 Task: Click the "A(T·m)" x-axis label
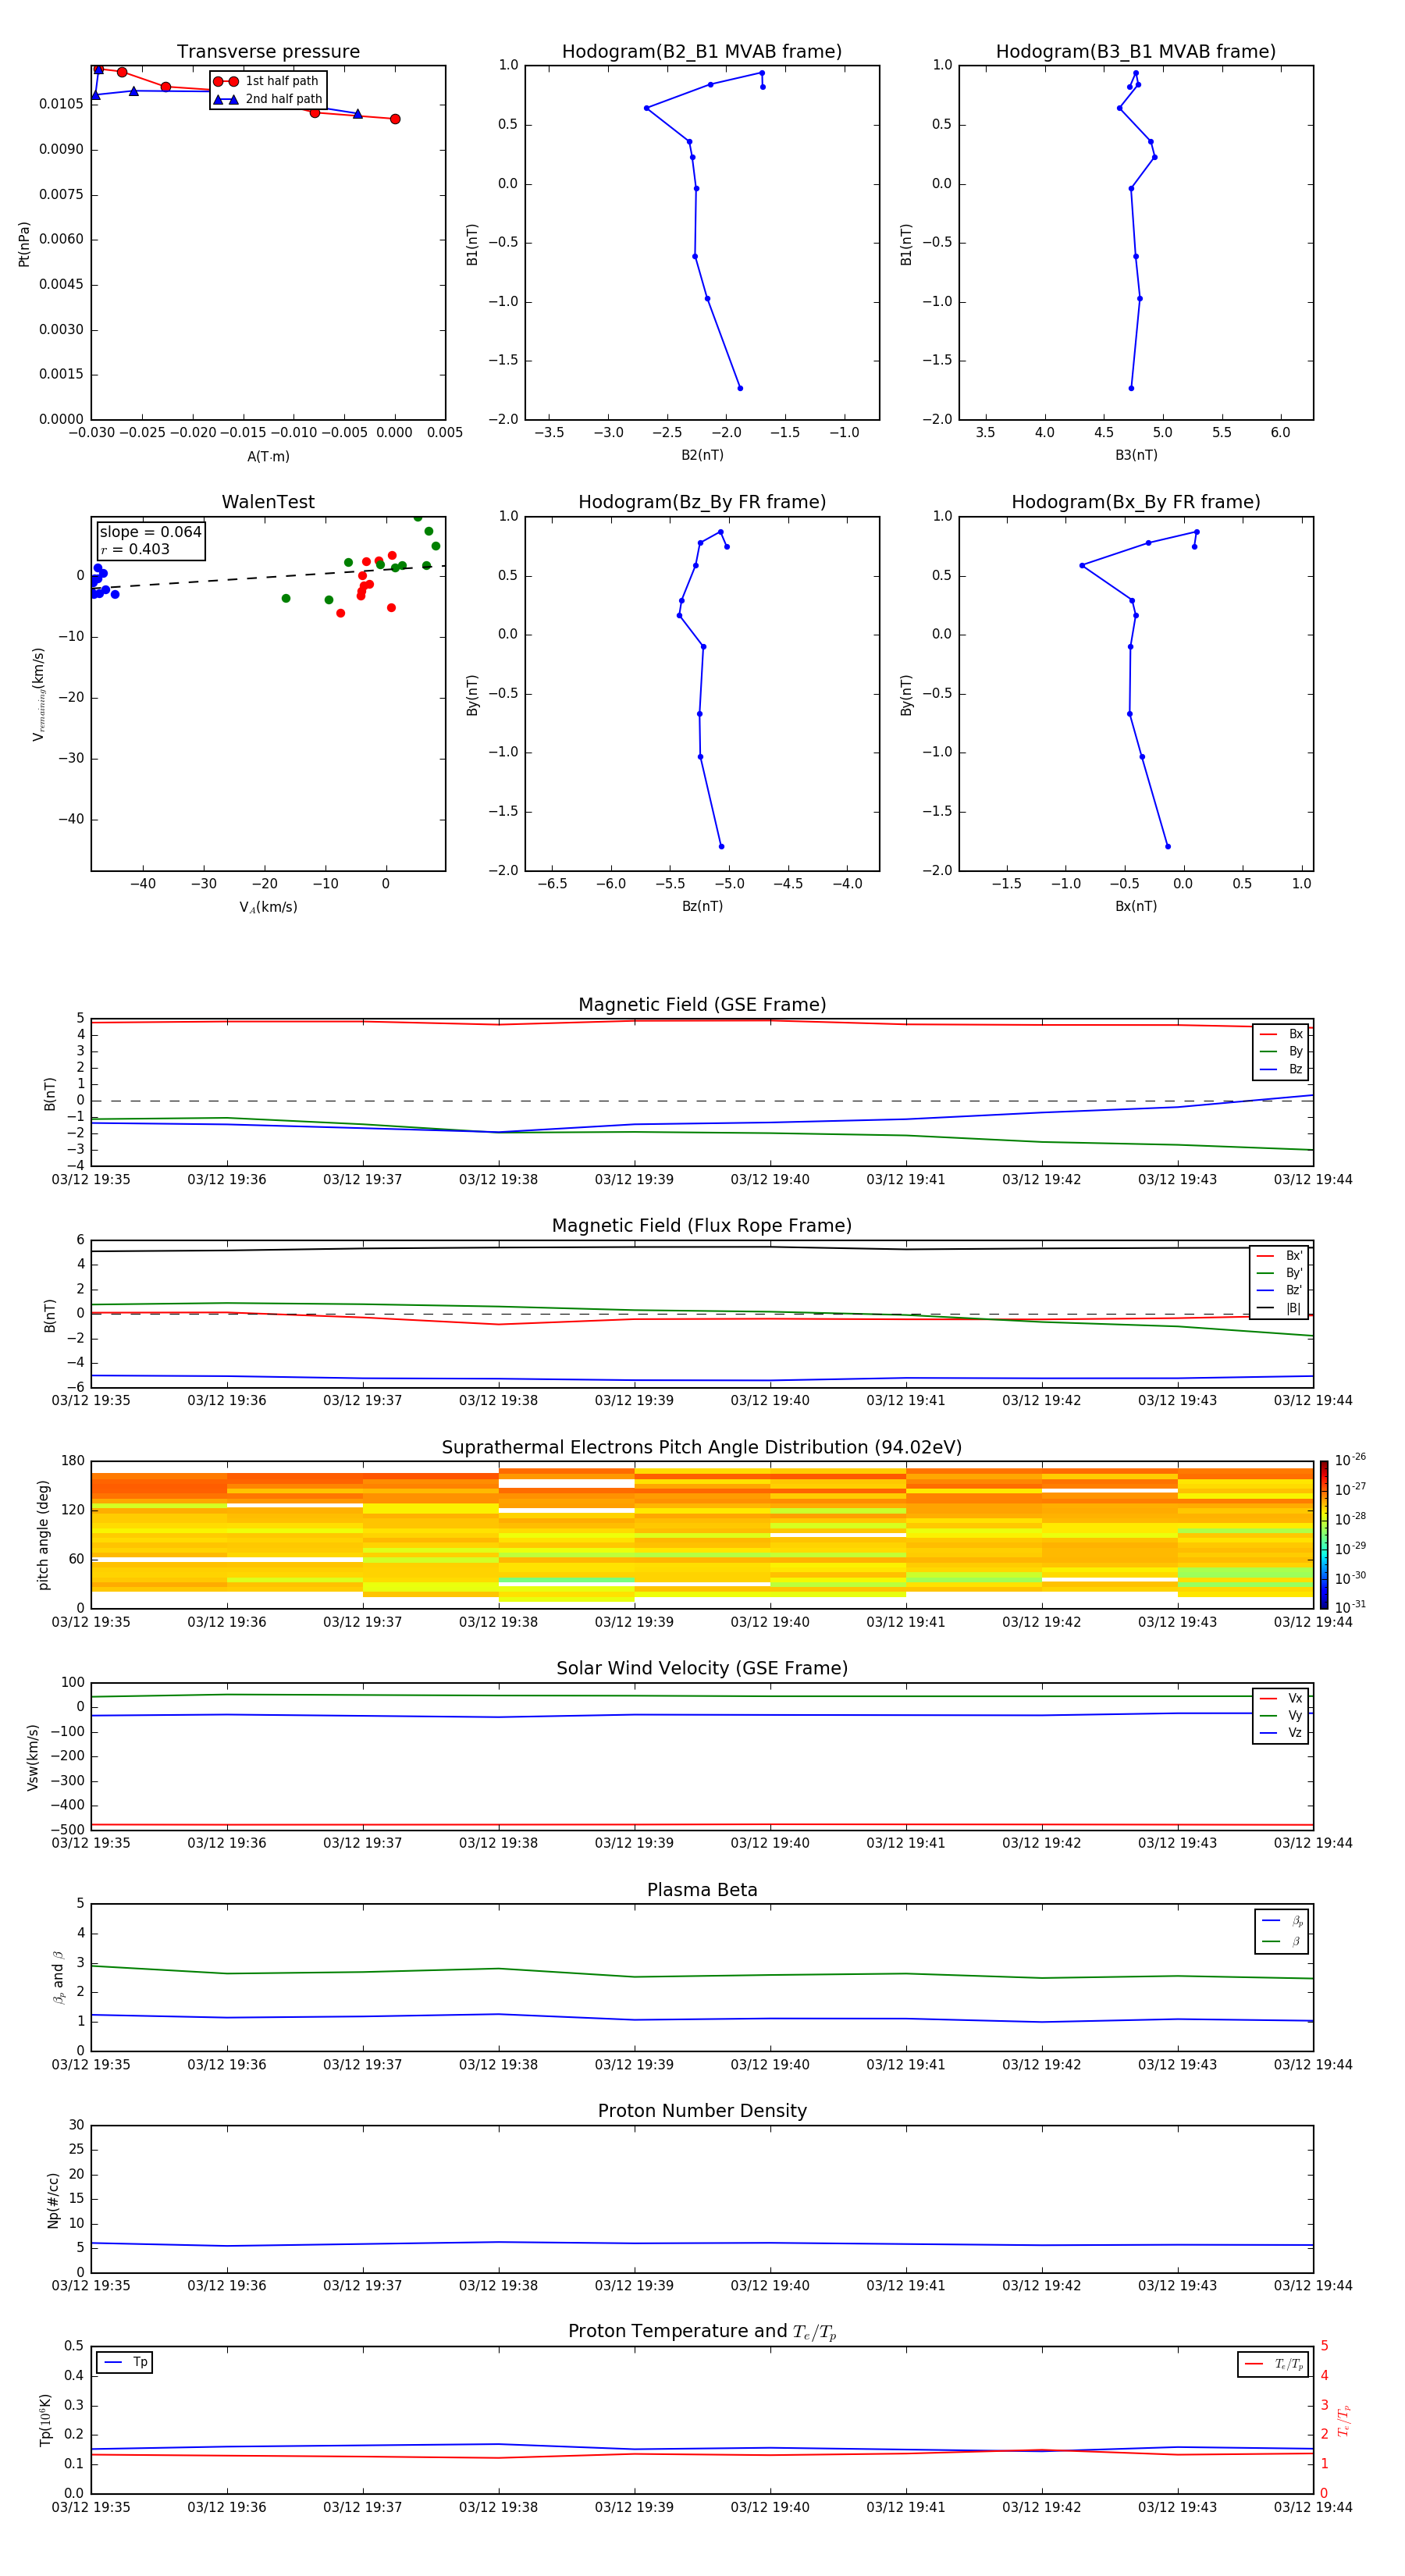coord(268,456)
